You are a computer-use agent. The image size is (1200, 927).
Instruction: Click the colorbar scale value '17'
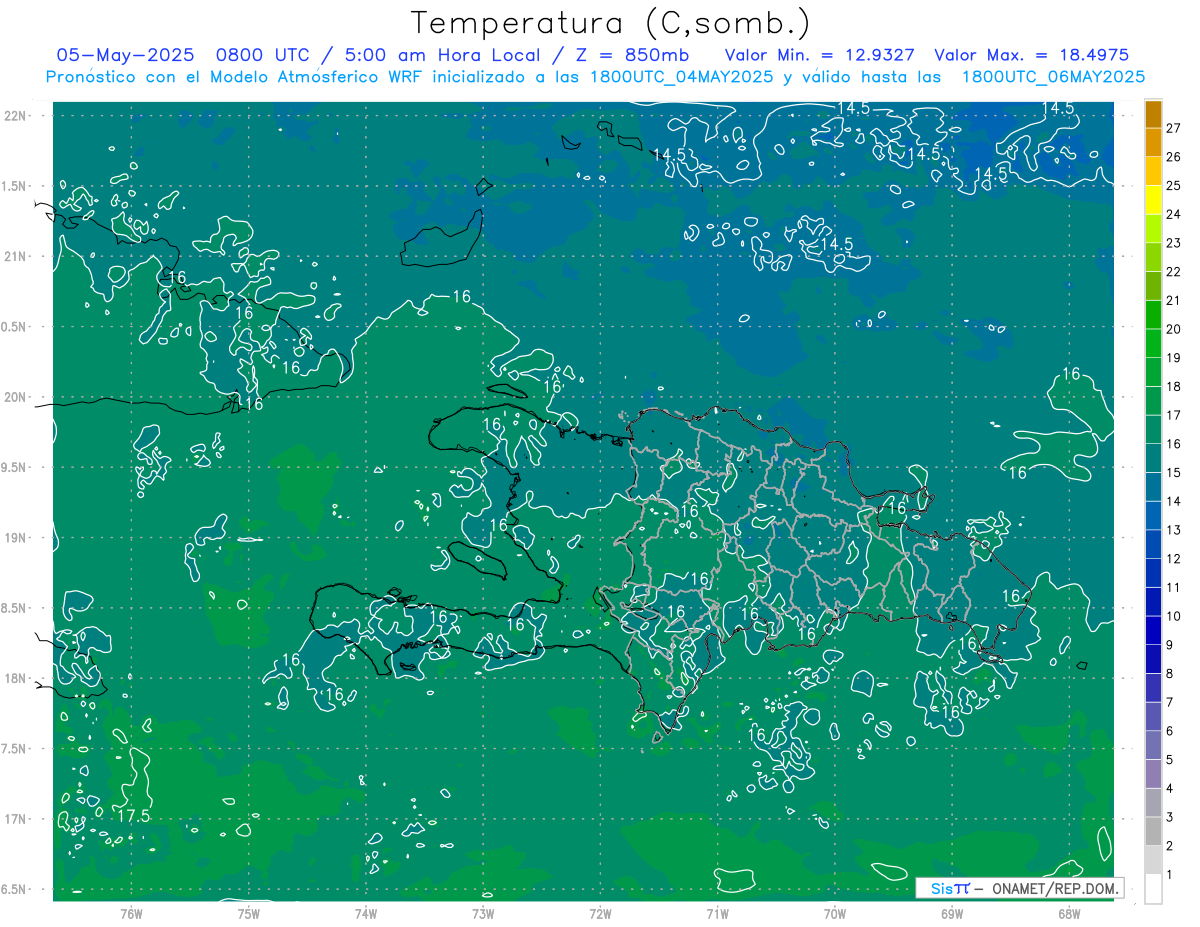tap(1174, 415)
